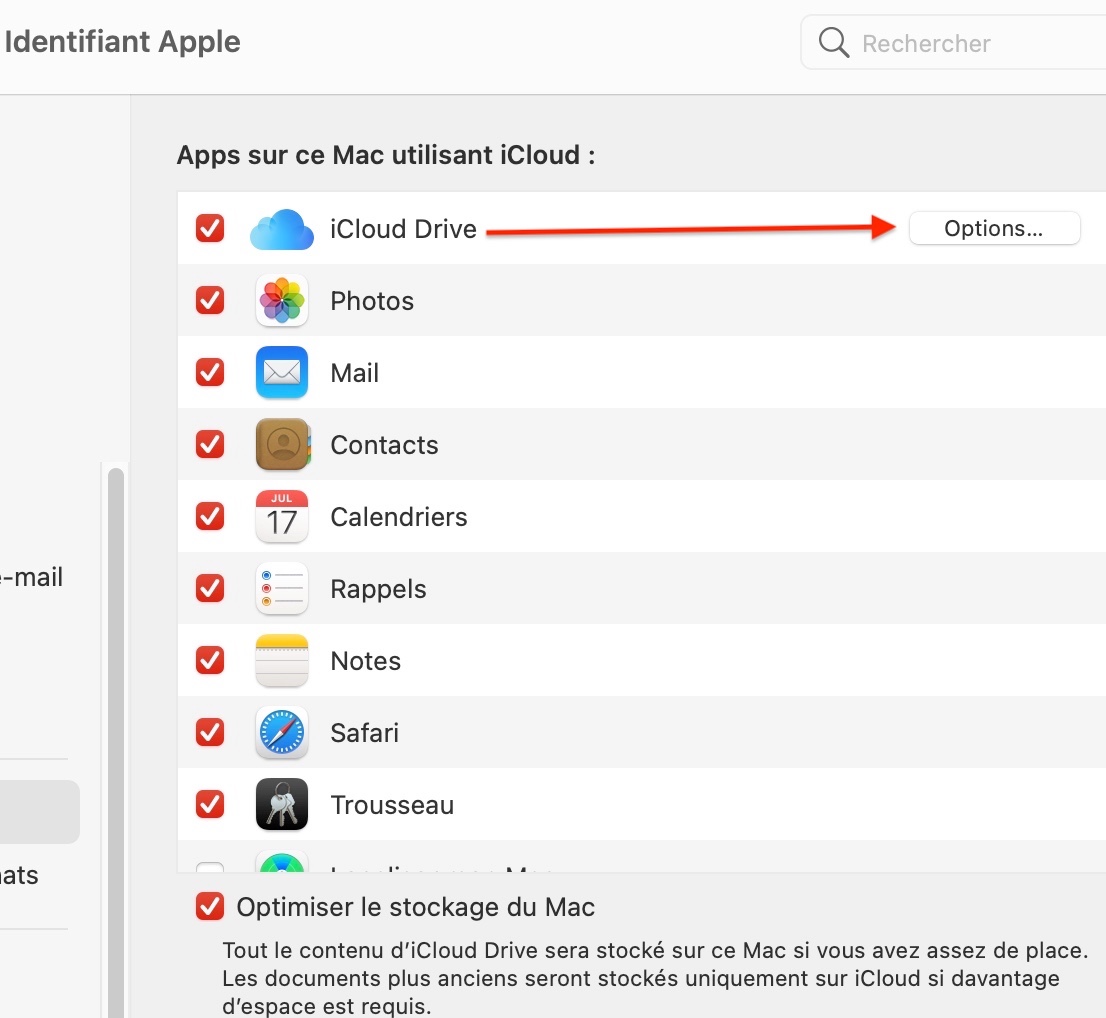
Task: Click the Mail envelope icon
Action: [x=281, y=373]
